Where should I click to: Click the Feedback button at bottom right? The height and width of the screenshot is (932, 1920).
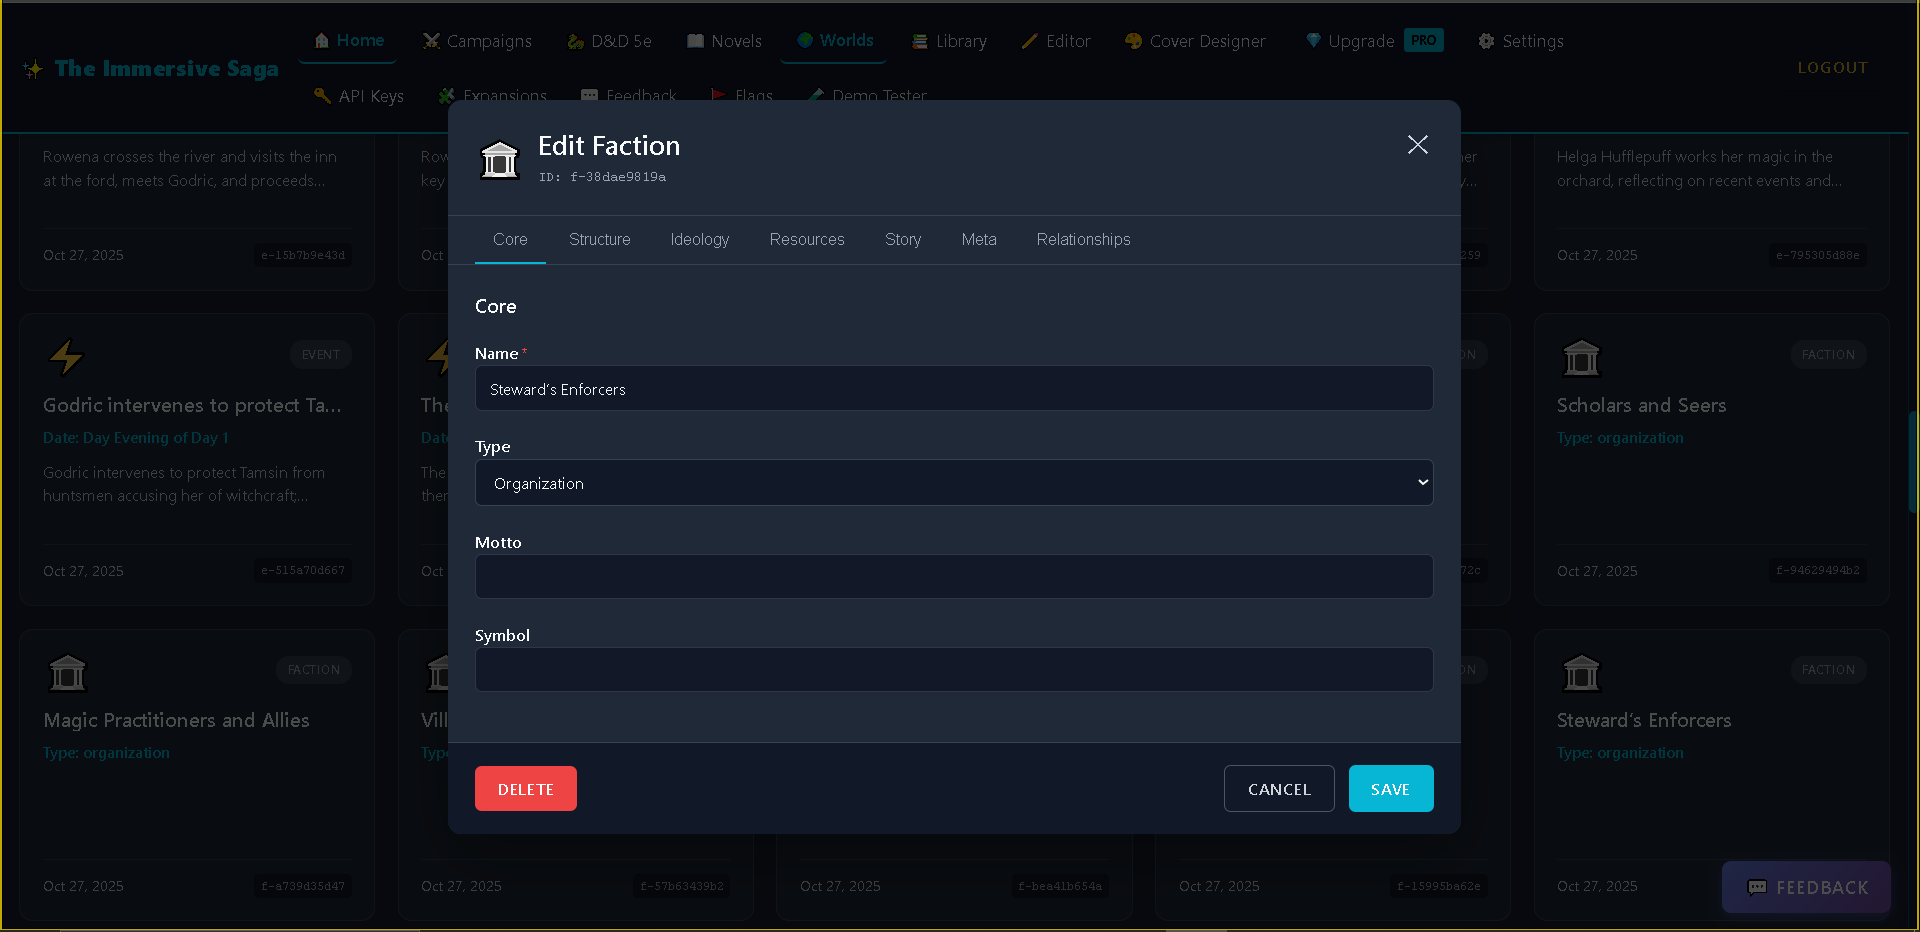click(1805, 887)
